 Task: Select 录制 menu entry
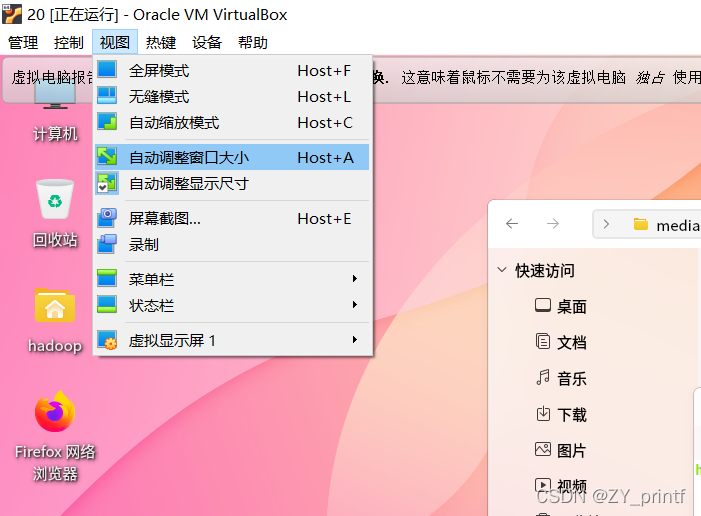[232, 245]
